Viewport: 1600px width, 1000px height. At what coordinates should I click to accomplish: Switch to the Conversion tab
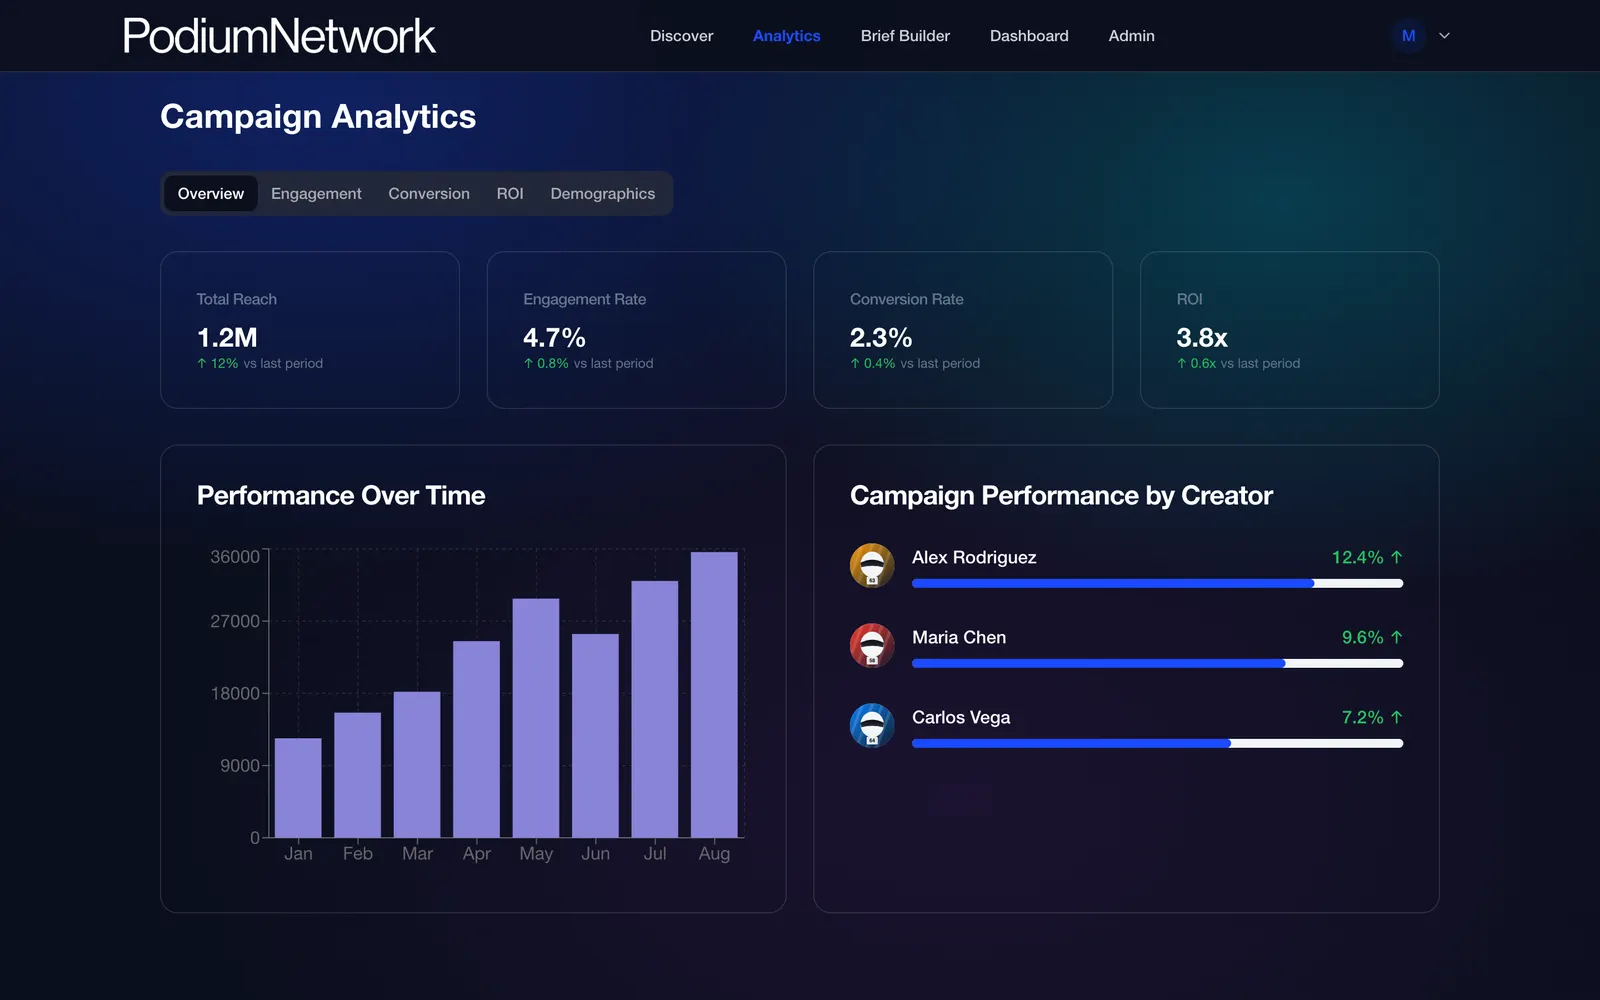pos(429,193)
